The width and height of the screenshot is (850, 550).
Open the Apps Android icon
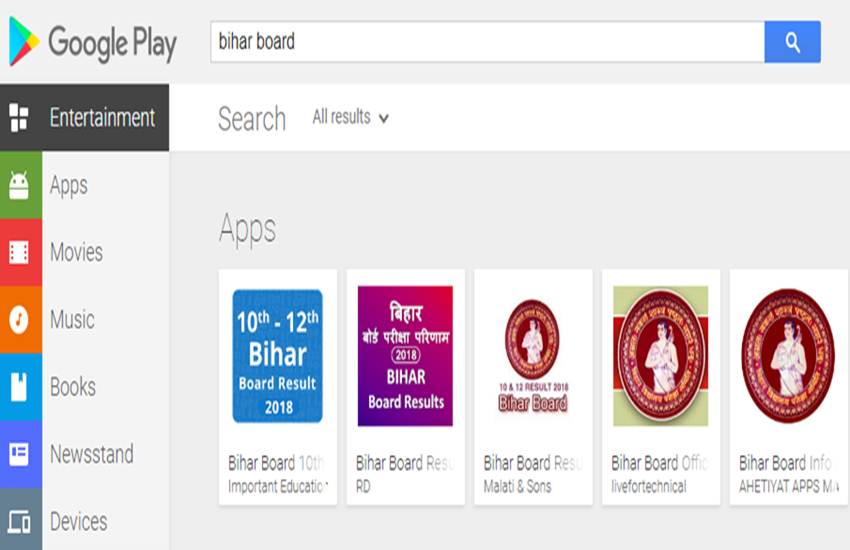(19, 185)
